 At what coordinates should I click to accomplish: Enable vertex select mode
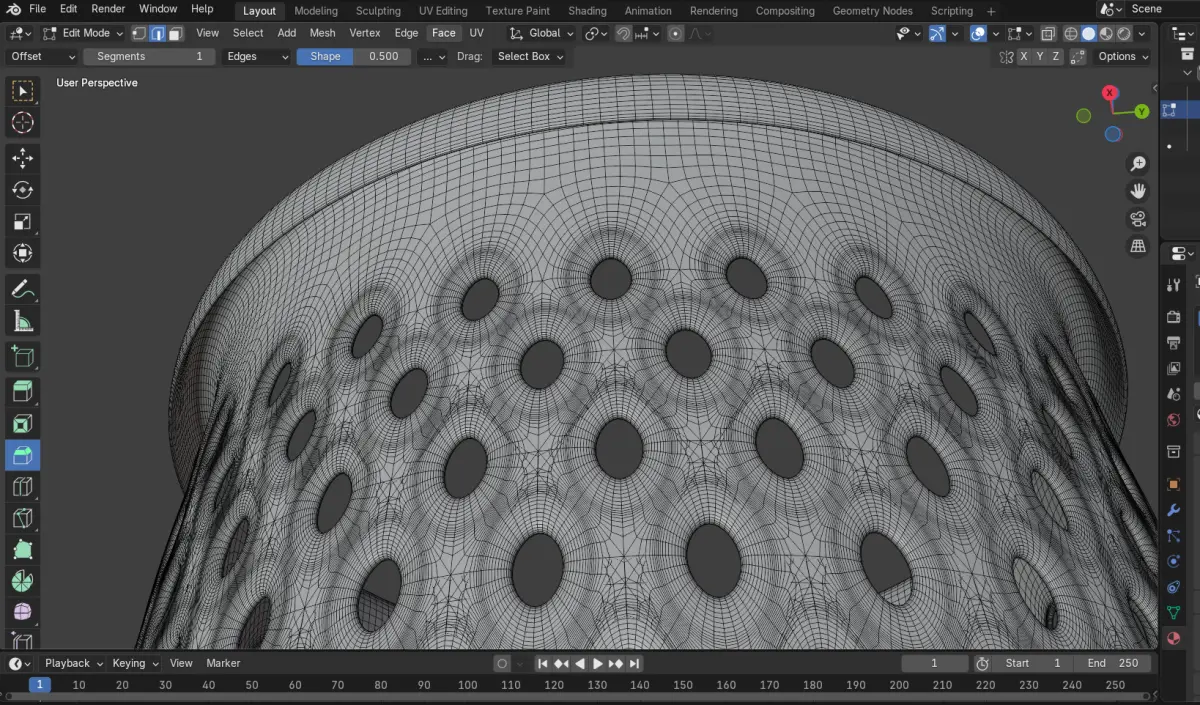(140, 33)
